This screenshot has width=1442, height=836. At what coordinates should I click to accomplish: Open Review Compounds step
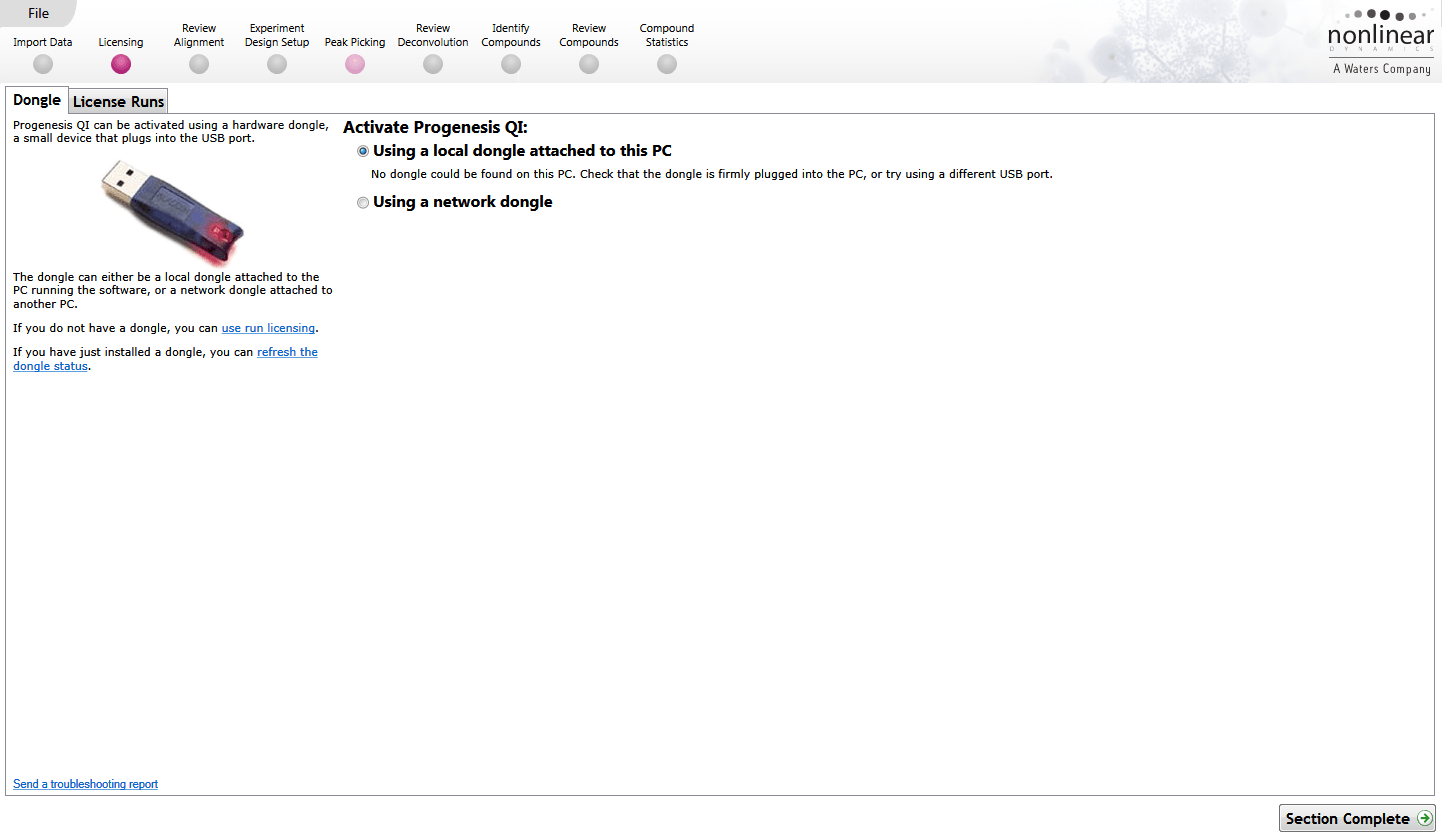tap(589, 49)
